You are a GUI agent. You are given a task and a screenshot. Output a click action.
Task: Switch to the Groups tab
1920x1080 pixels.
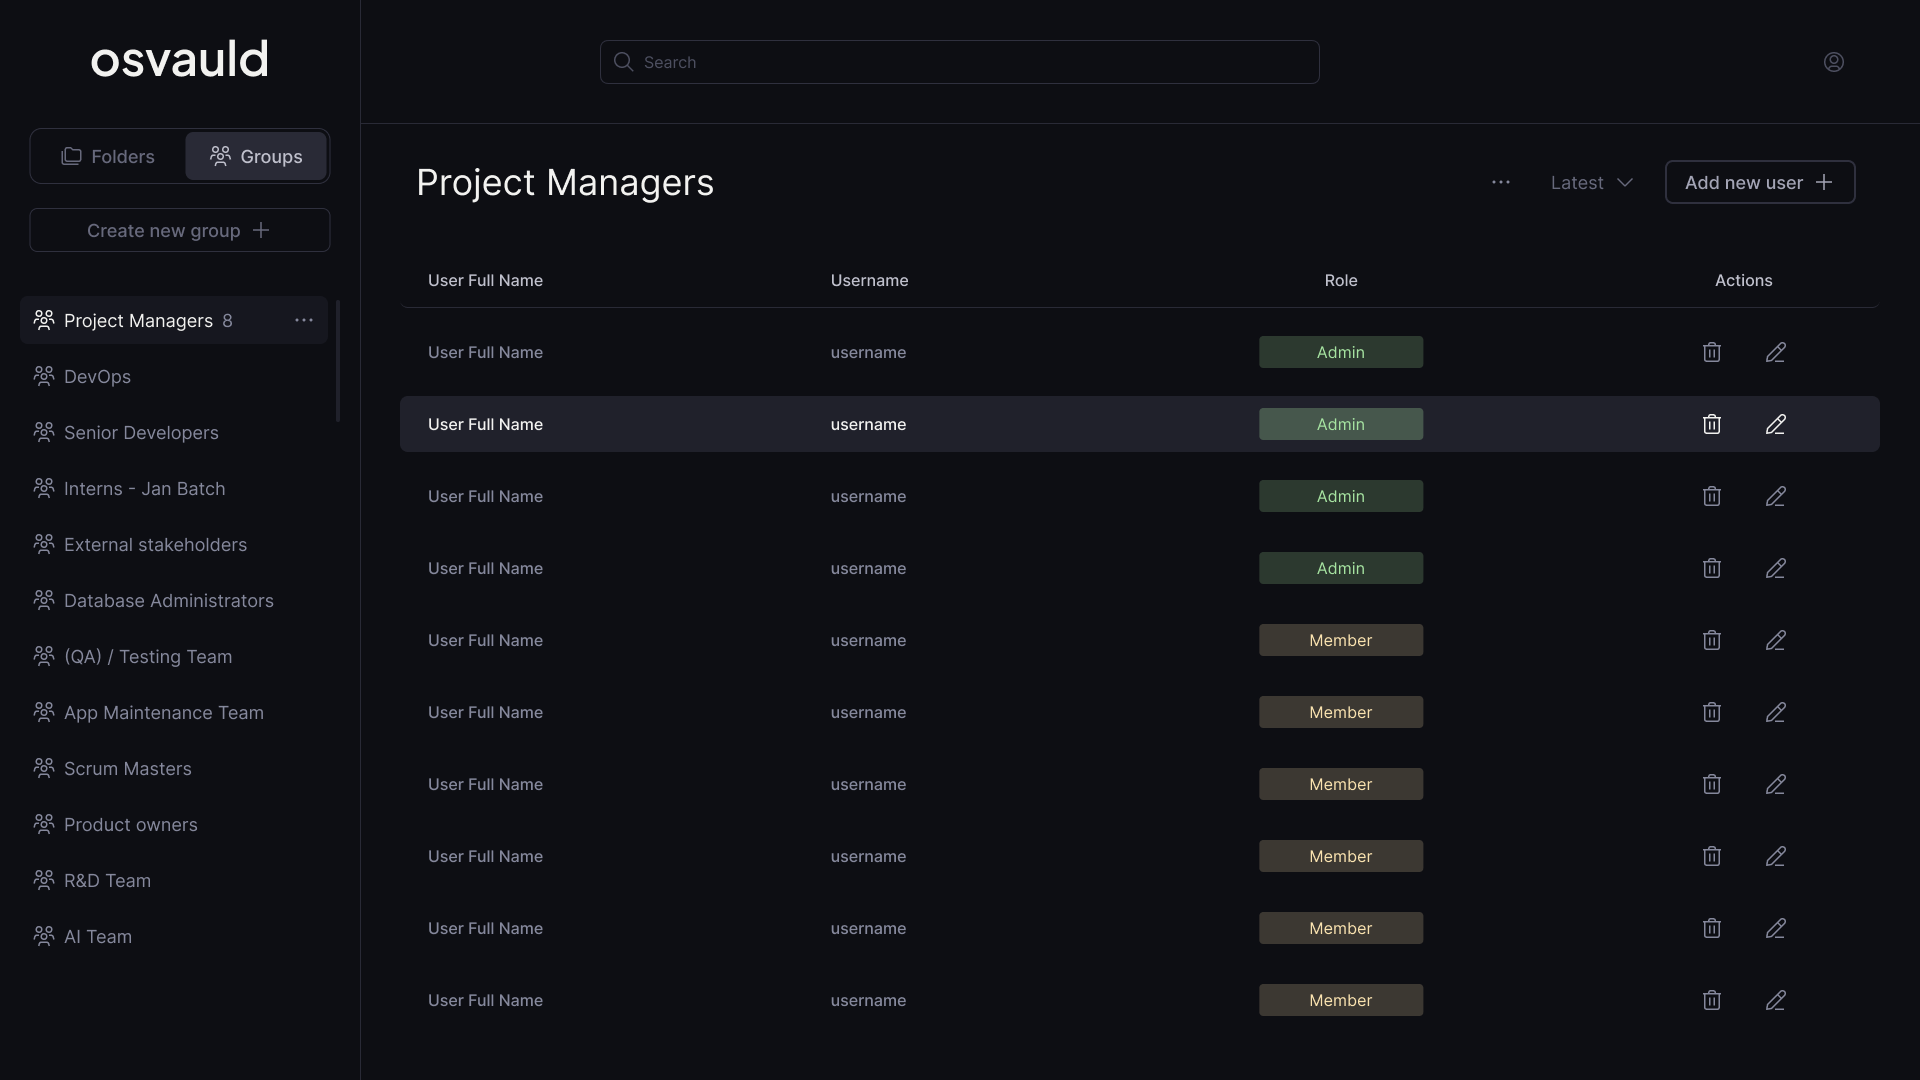[256, 156]
